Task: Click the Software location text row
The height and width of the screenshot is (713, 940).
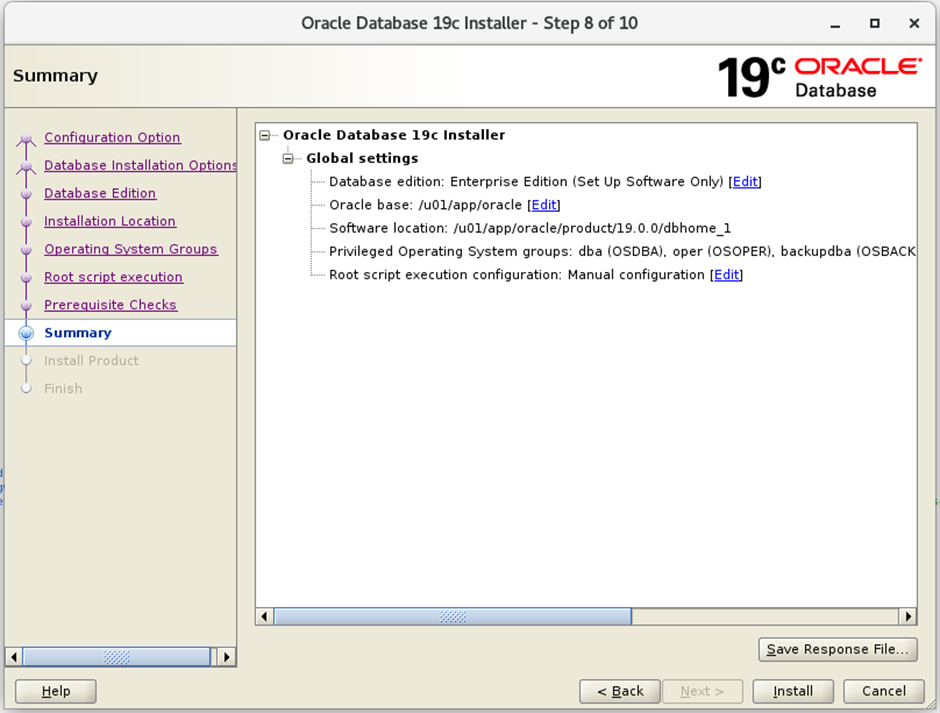Action: pos(530,228)
